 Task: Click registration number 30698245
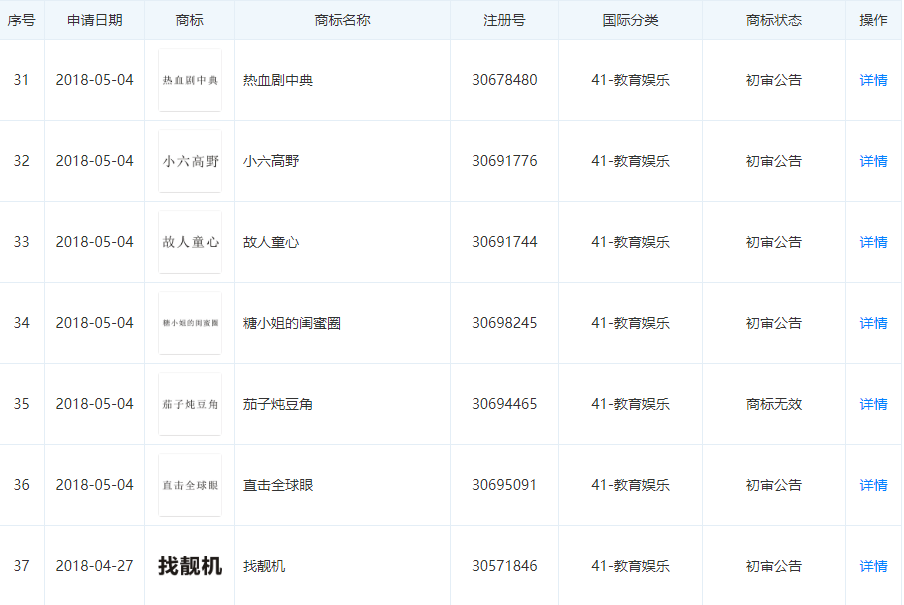(504, 323)
